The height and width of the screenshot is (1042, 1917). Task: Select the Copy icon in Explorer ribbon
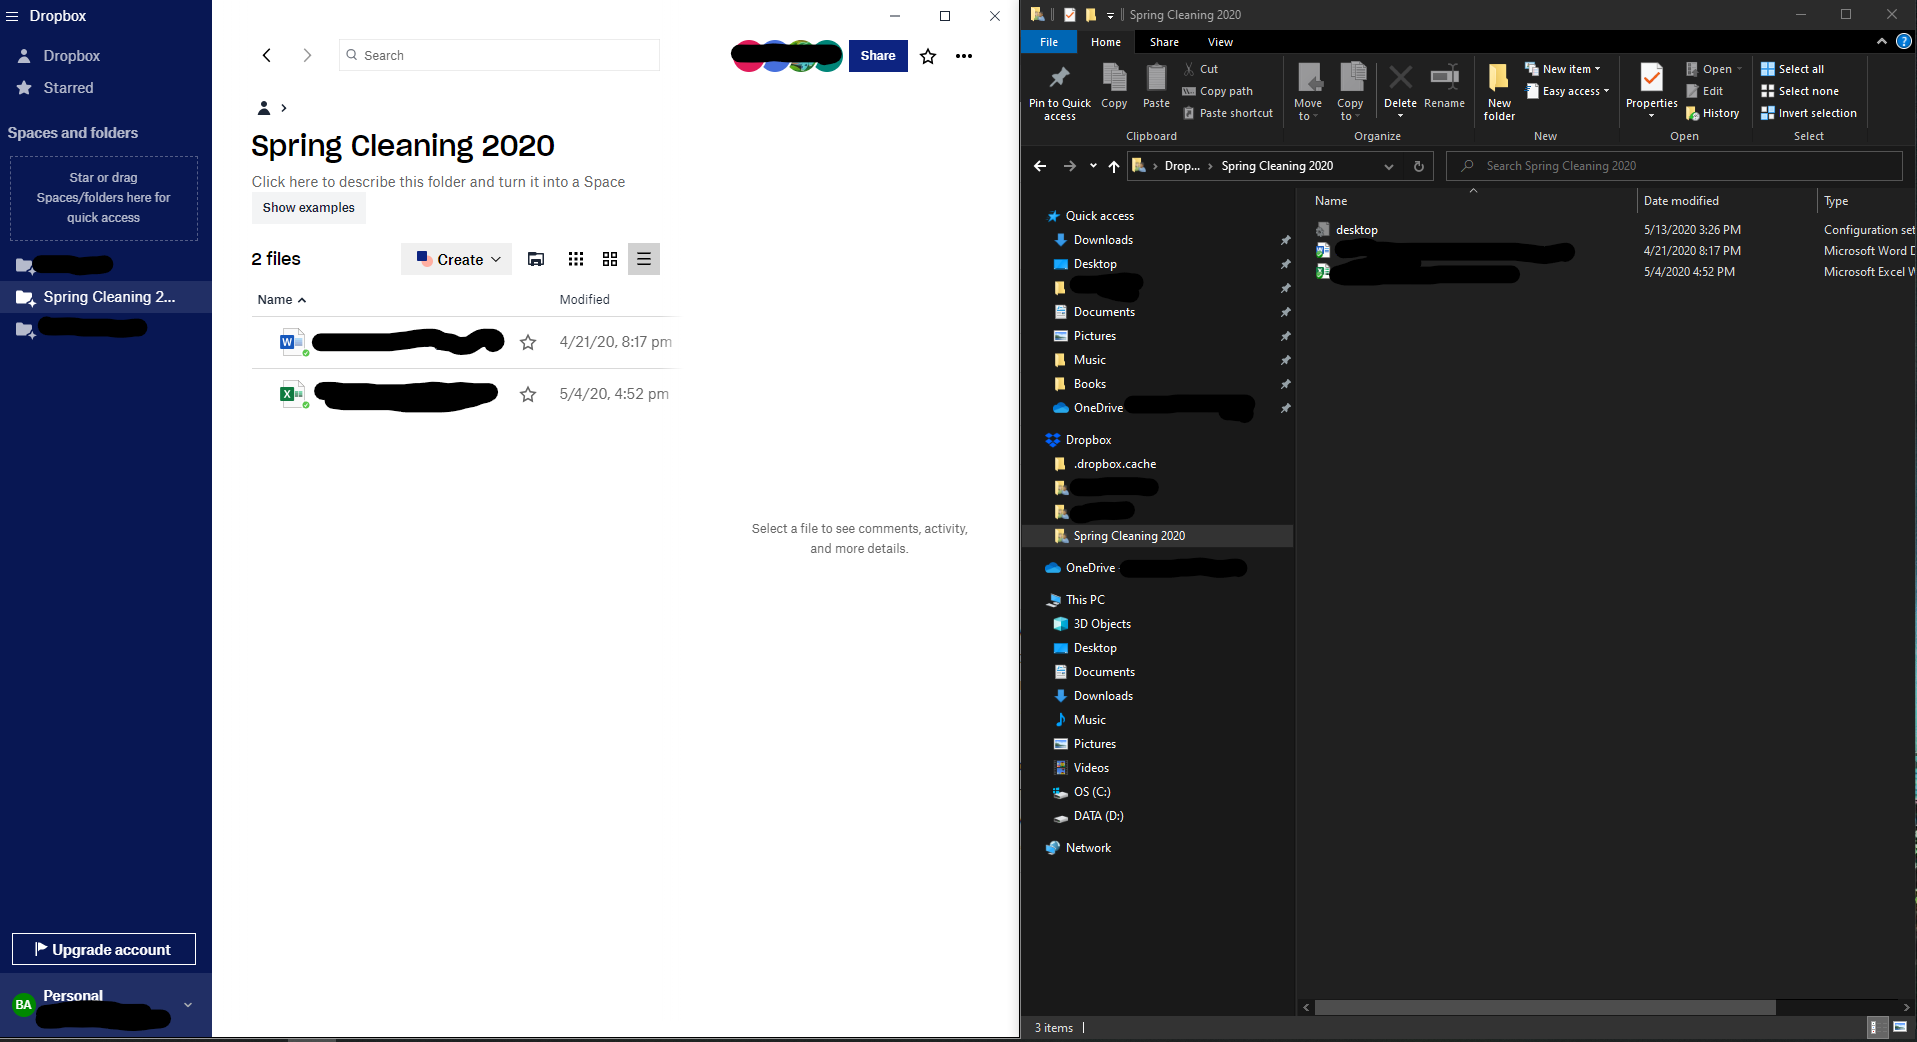[1113, 88]
